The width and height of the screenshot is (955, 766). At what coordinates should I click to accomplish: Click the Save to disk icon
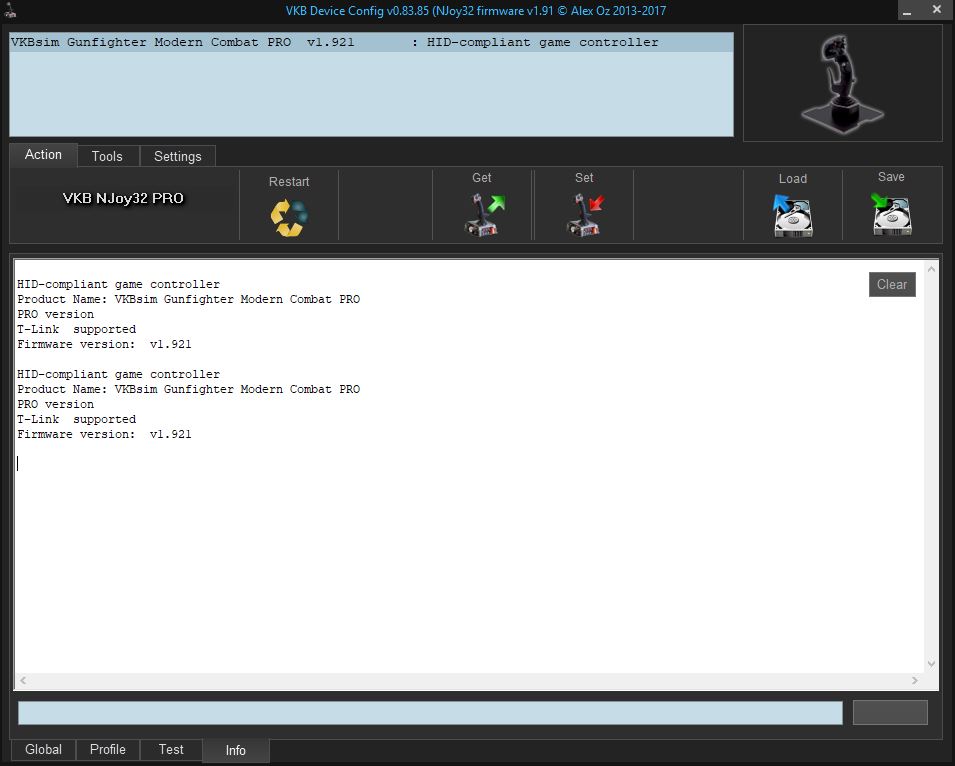891,214
